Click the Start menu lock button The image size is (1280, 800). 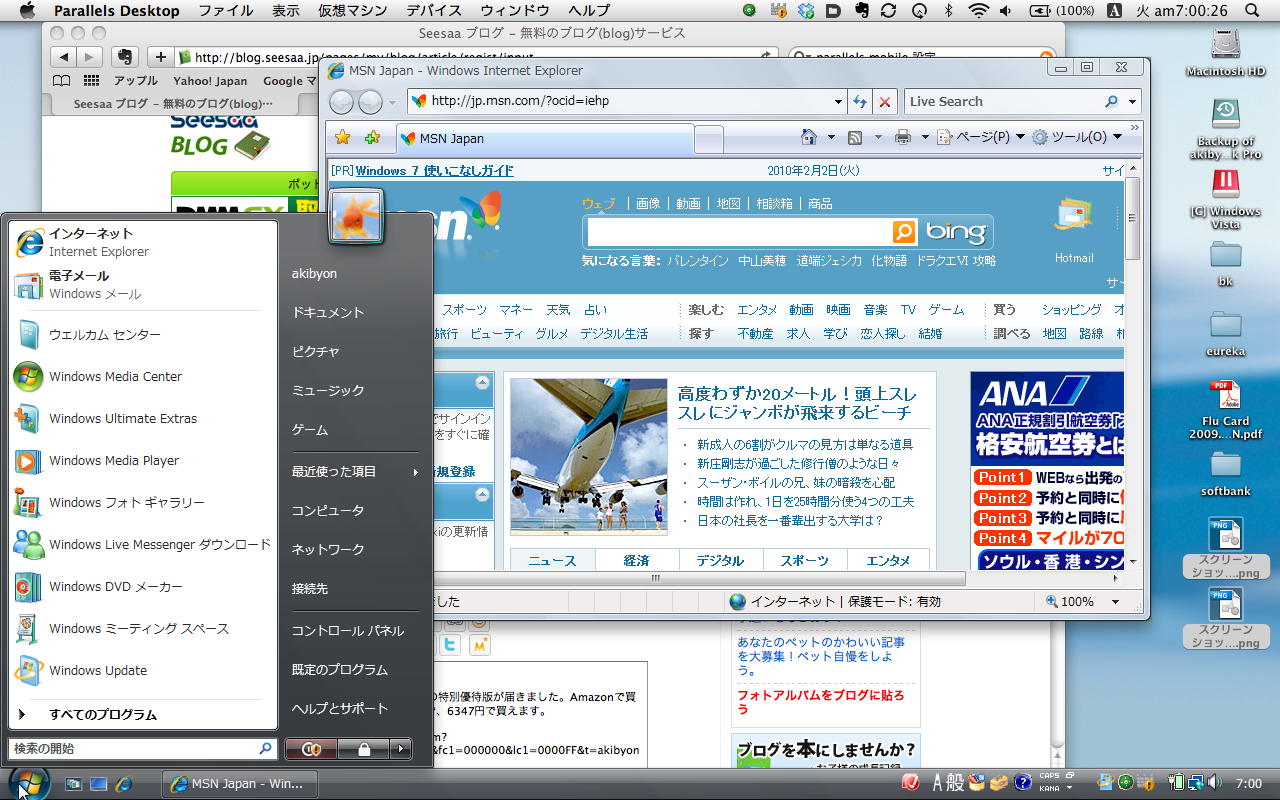click(x=364, y=748)
